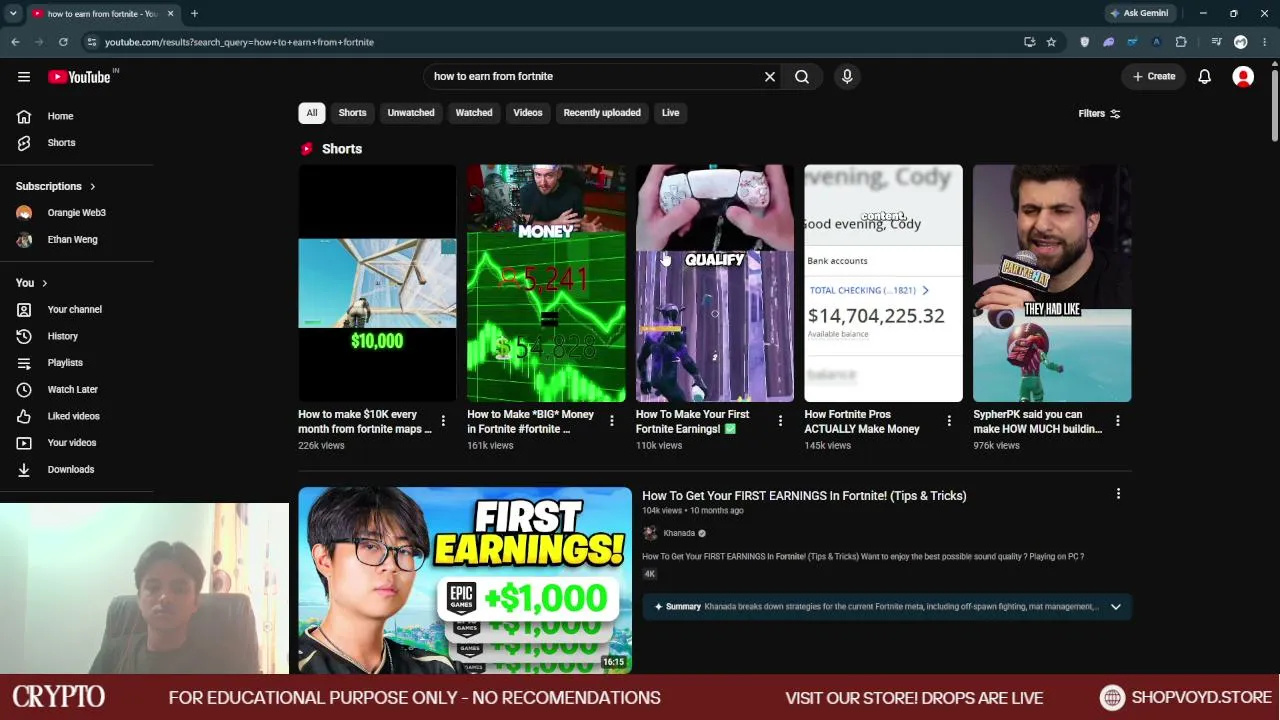The image size is (1280, 720).
Task: Click the Ask Gemini button
Action: coord(1139,13)
